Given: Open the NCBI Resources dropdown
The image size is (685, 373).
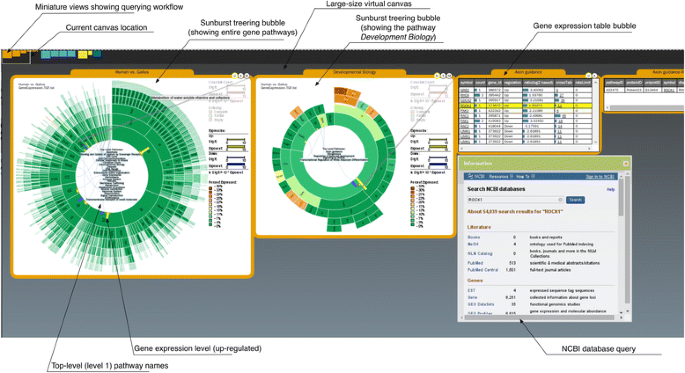Looking at the screenshot, I should coord(501,176).
